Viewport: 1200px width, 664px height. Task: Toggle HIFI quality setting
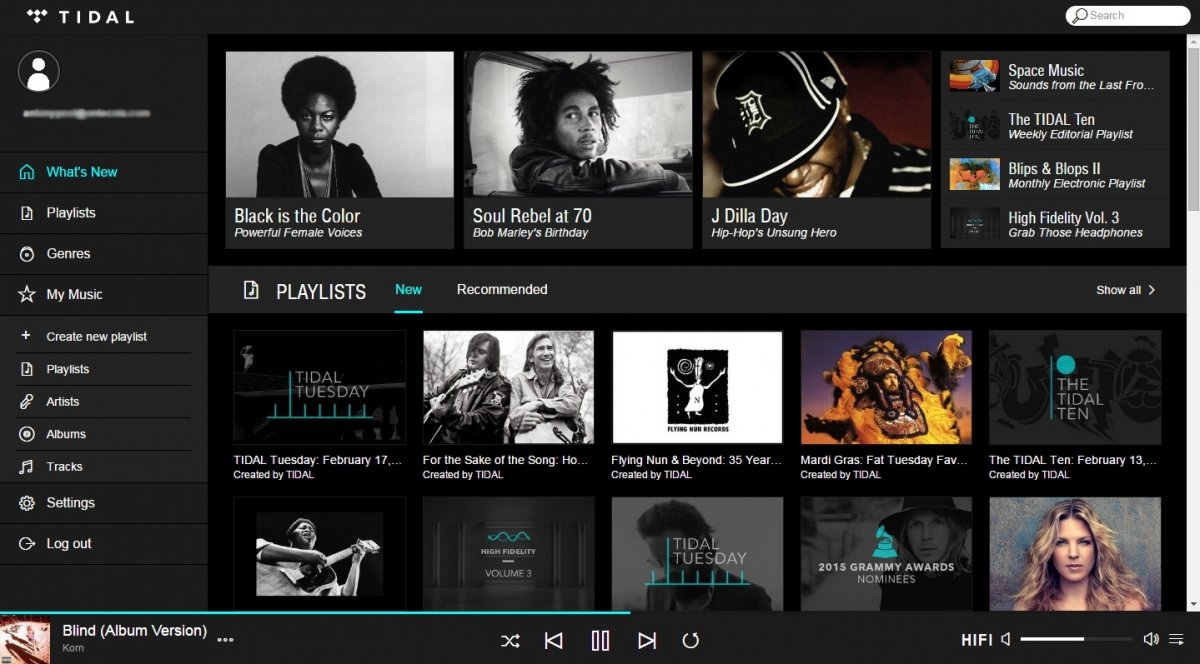(x=977, y=640)
